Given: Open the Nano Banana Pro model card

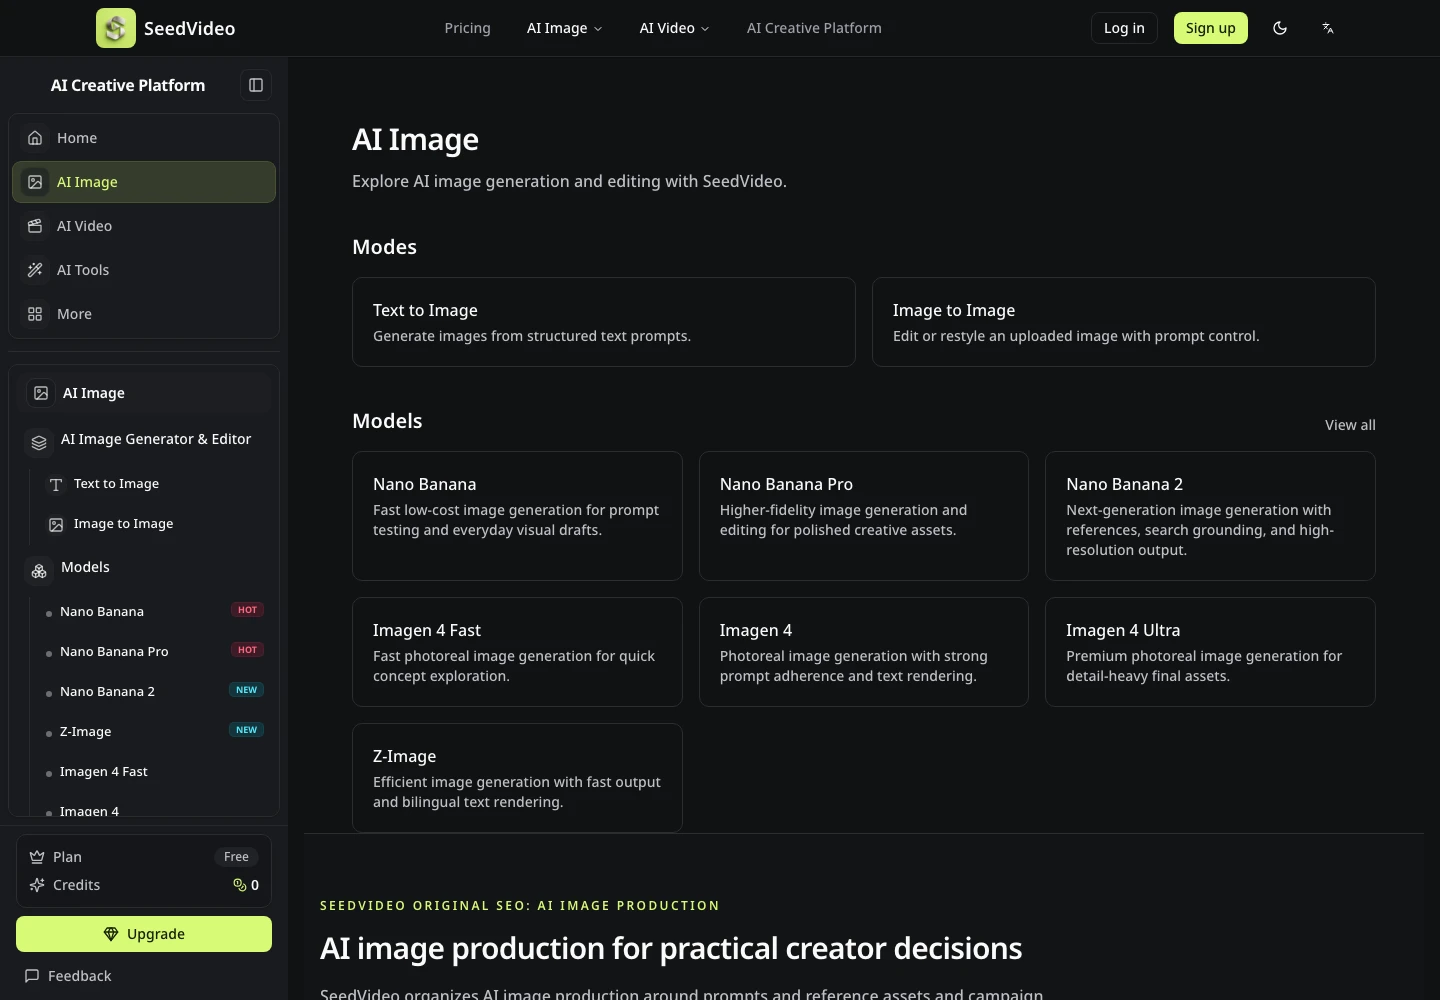Looking at the screenshot, I should coord(864,516).
